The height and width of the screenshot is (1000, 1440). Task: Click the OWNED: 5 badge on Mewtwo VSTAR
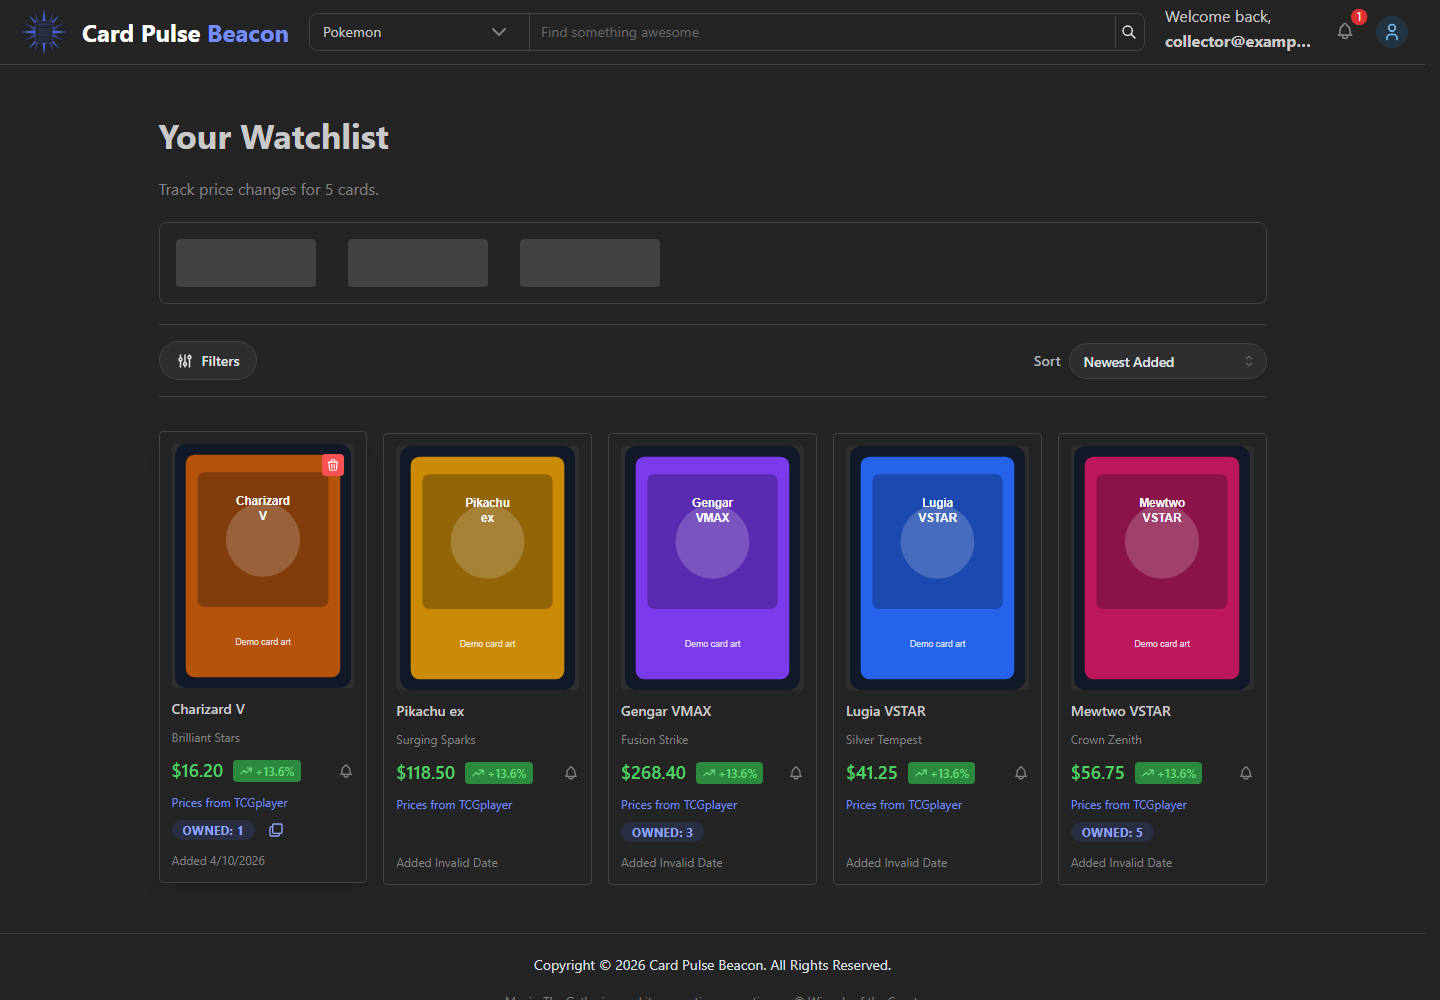[1112, 832]
